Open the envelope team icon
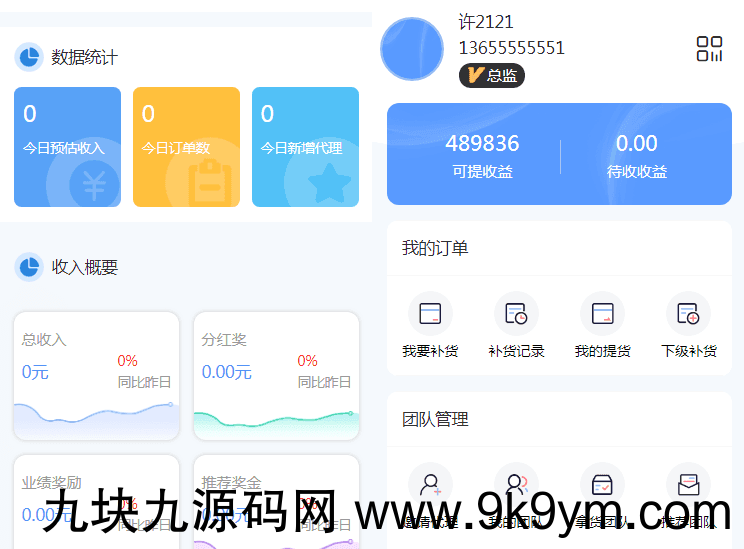 (x=688, y=485)
